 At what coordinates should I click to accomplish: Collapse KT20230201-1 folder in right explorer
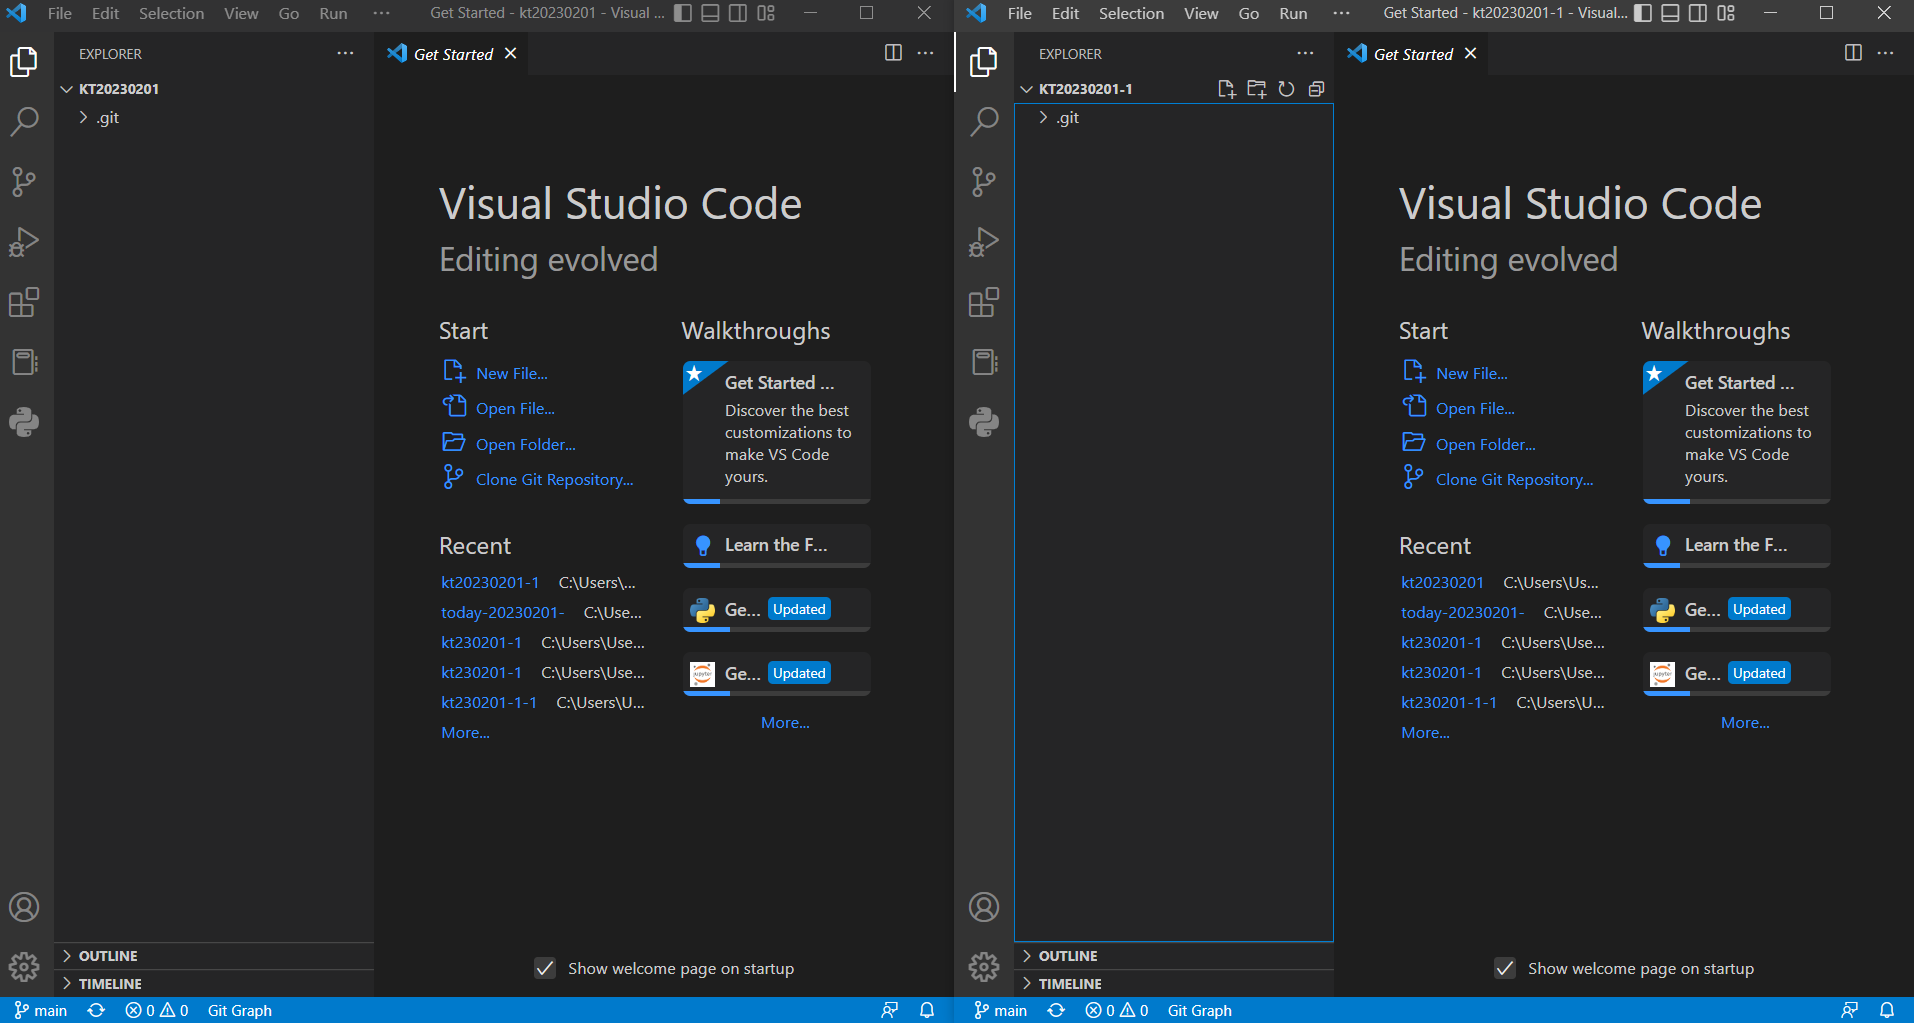[x=1085, y=89]
